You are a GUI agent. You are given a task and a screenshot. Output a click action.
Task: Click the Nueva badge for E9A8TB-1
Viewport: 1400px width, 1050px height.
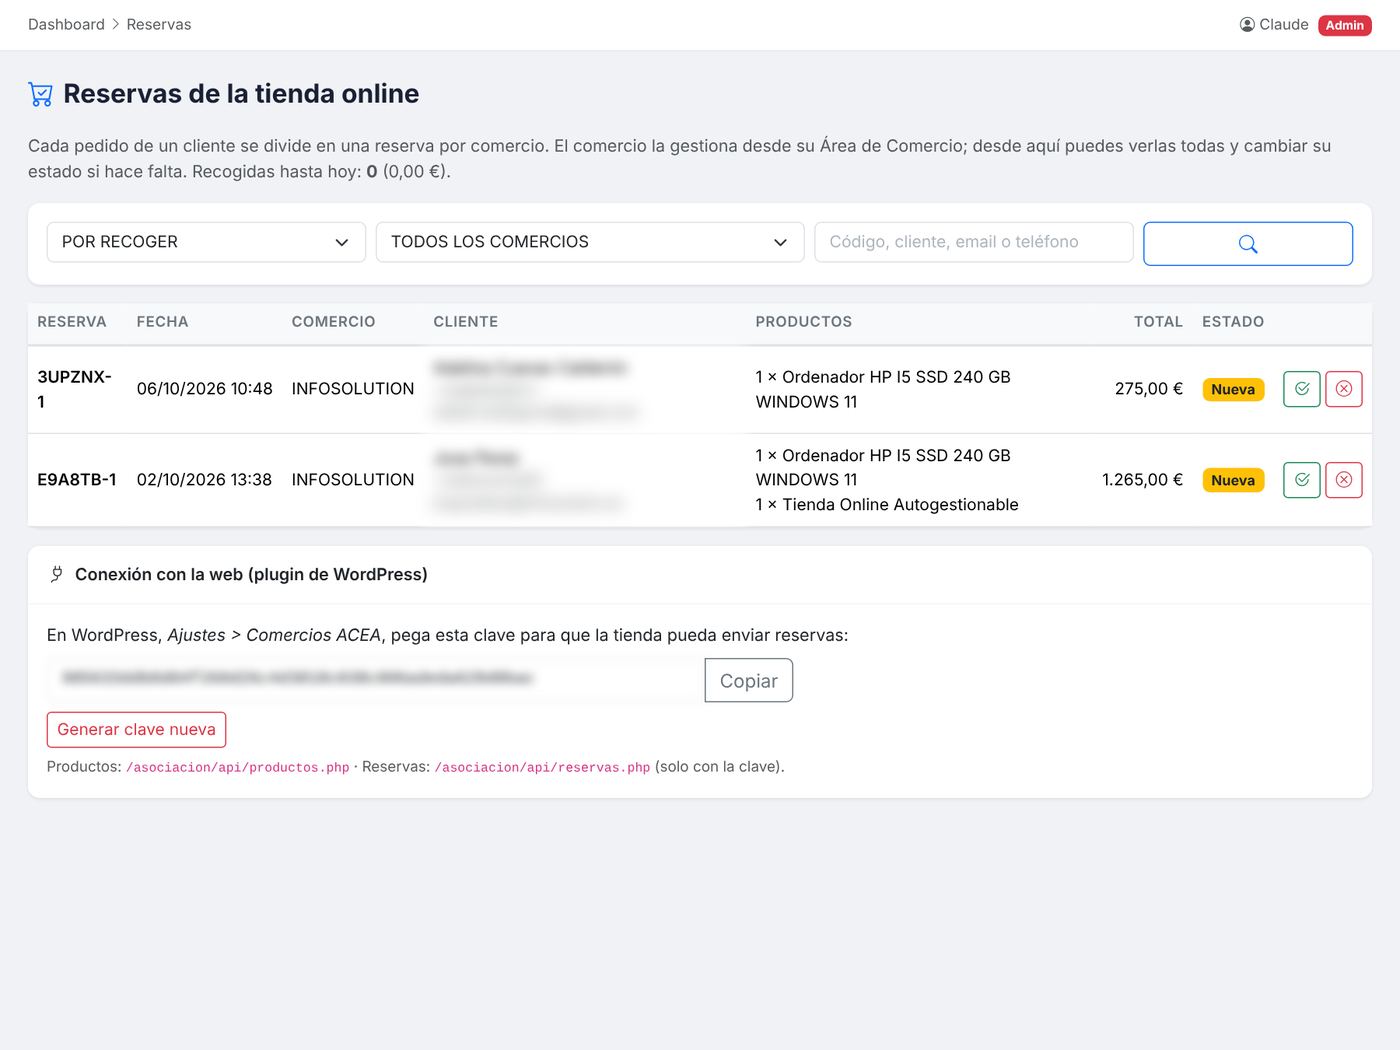click(1233, 481)
